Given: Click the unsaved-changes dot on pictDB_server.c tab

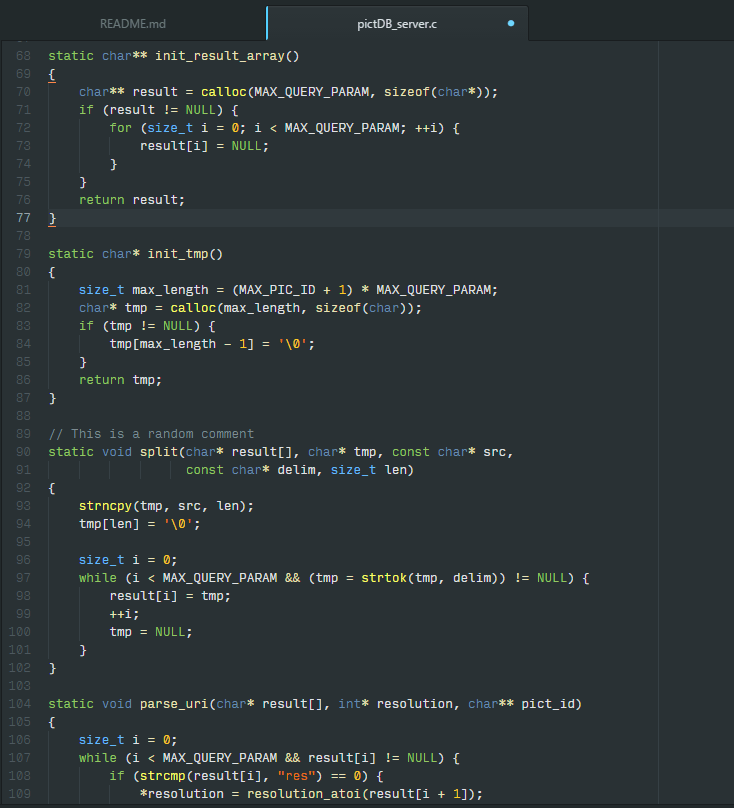Looking at the screenshot, I should point(511,23).
